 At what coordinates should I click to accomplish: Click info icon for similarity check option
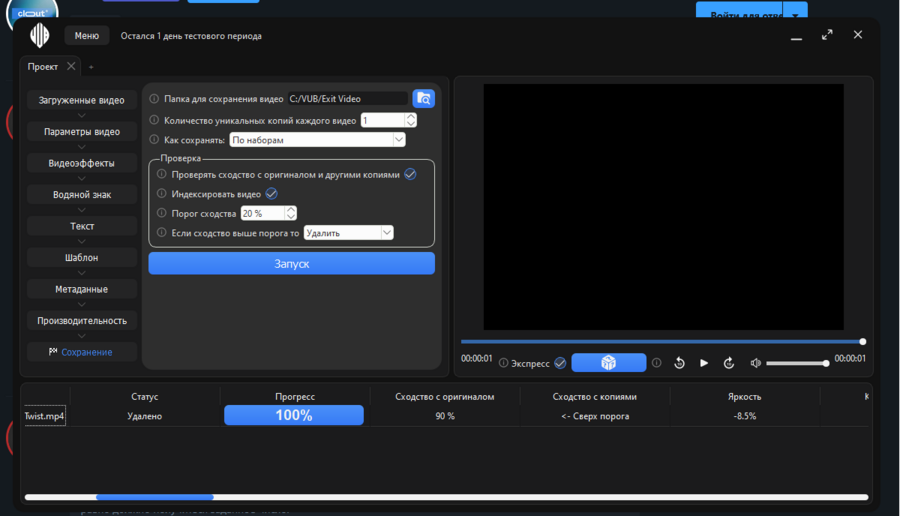coord(162,174)
